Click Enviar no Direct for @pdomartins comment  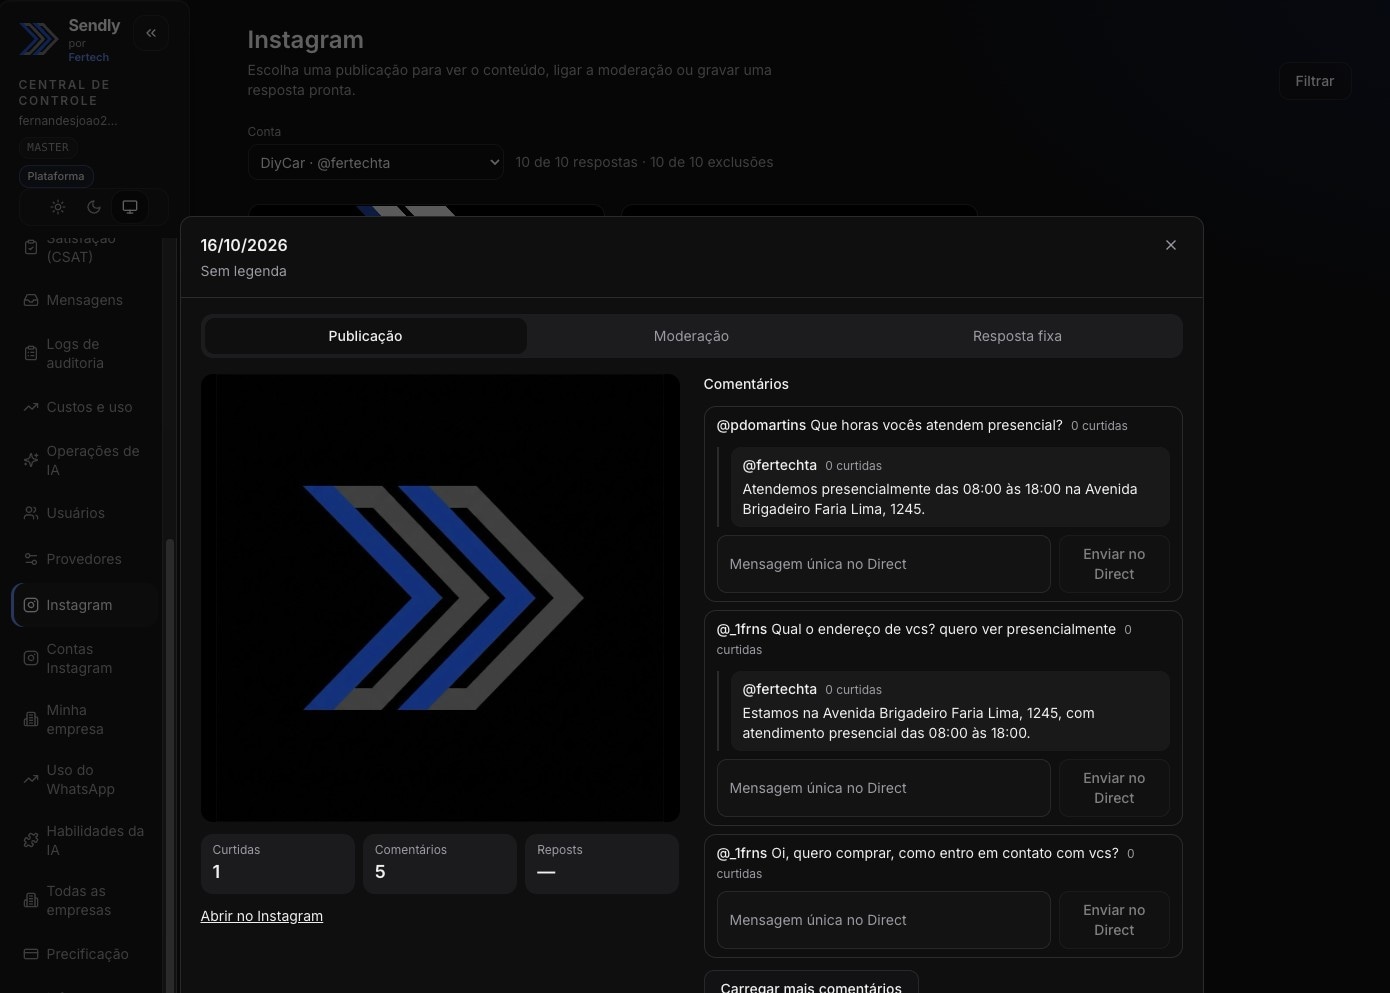[x=1114, y=564]
